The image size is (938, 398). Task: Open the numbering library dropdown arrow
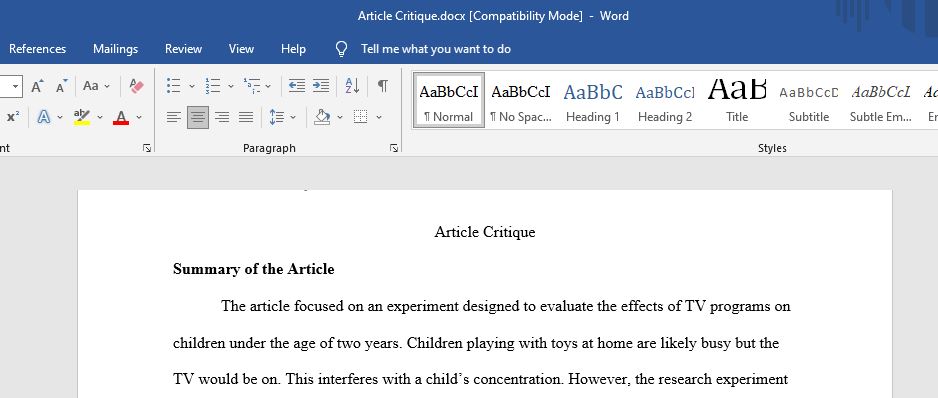[x=231, y=87]
